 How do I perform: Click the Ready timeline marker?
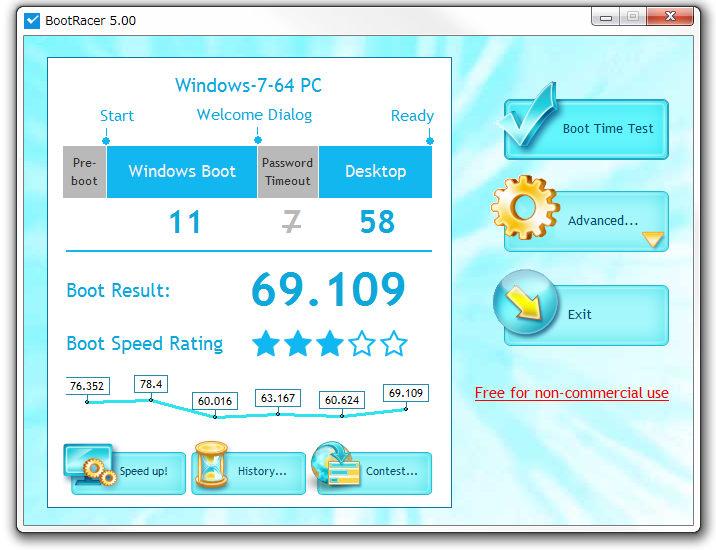(430, 141)
